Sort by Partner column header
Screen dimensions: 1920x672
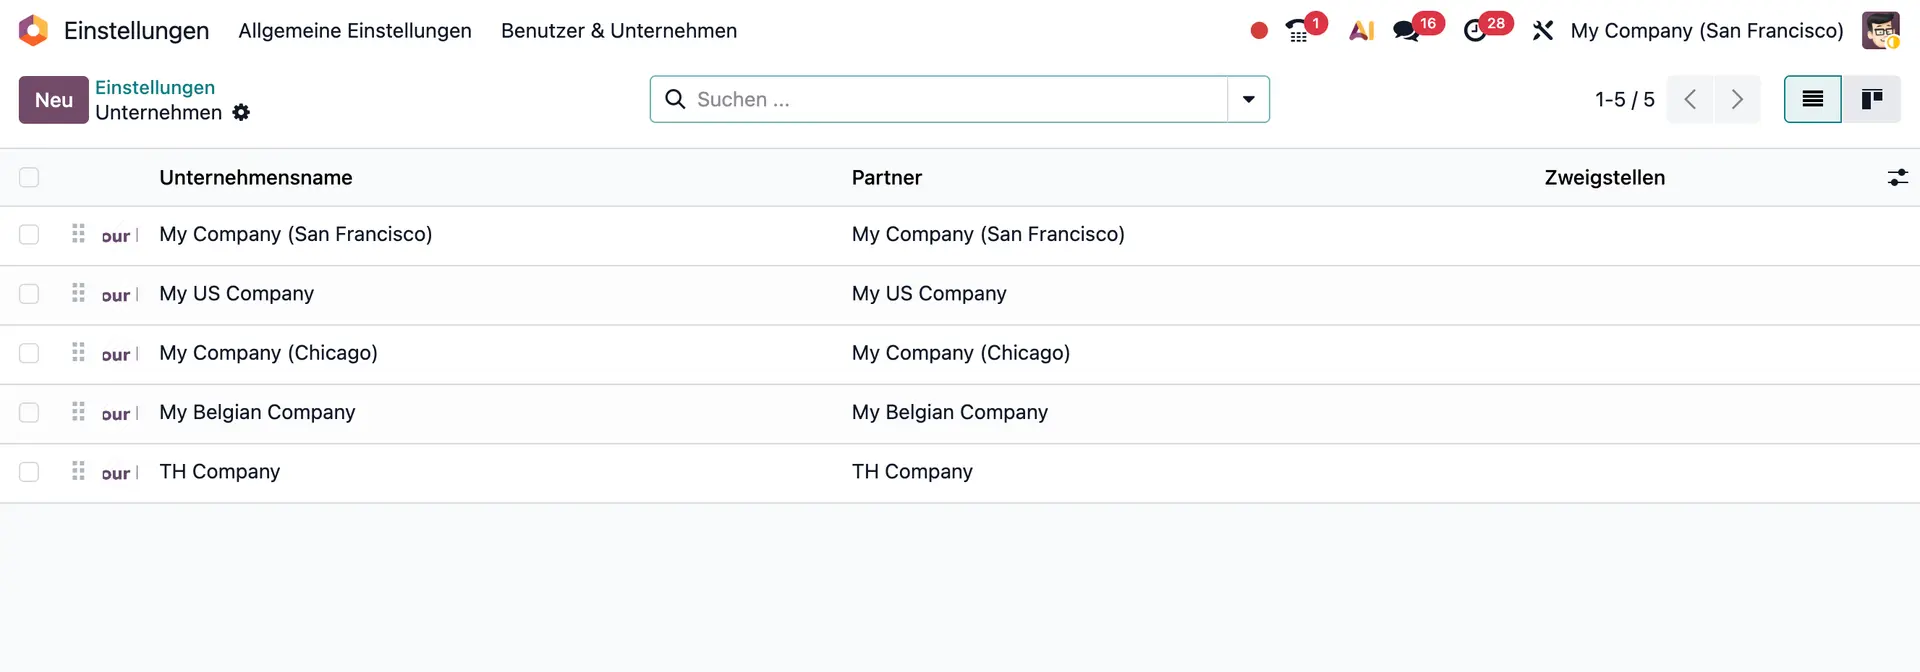tap(887, 178)
